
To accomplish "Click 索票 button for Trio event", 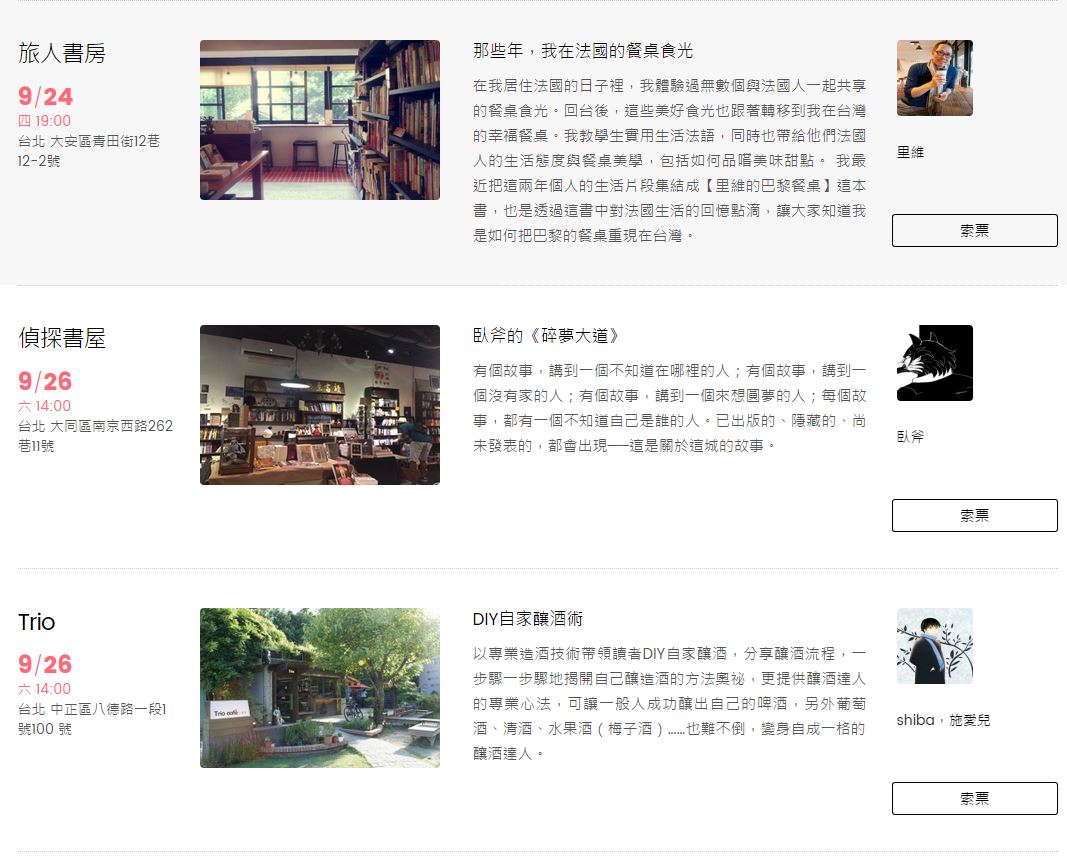I will 974,799.
